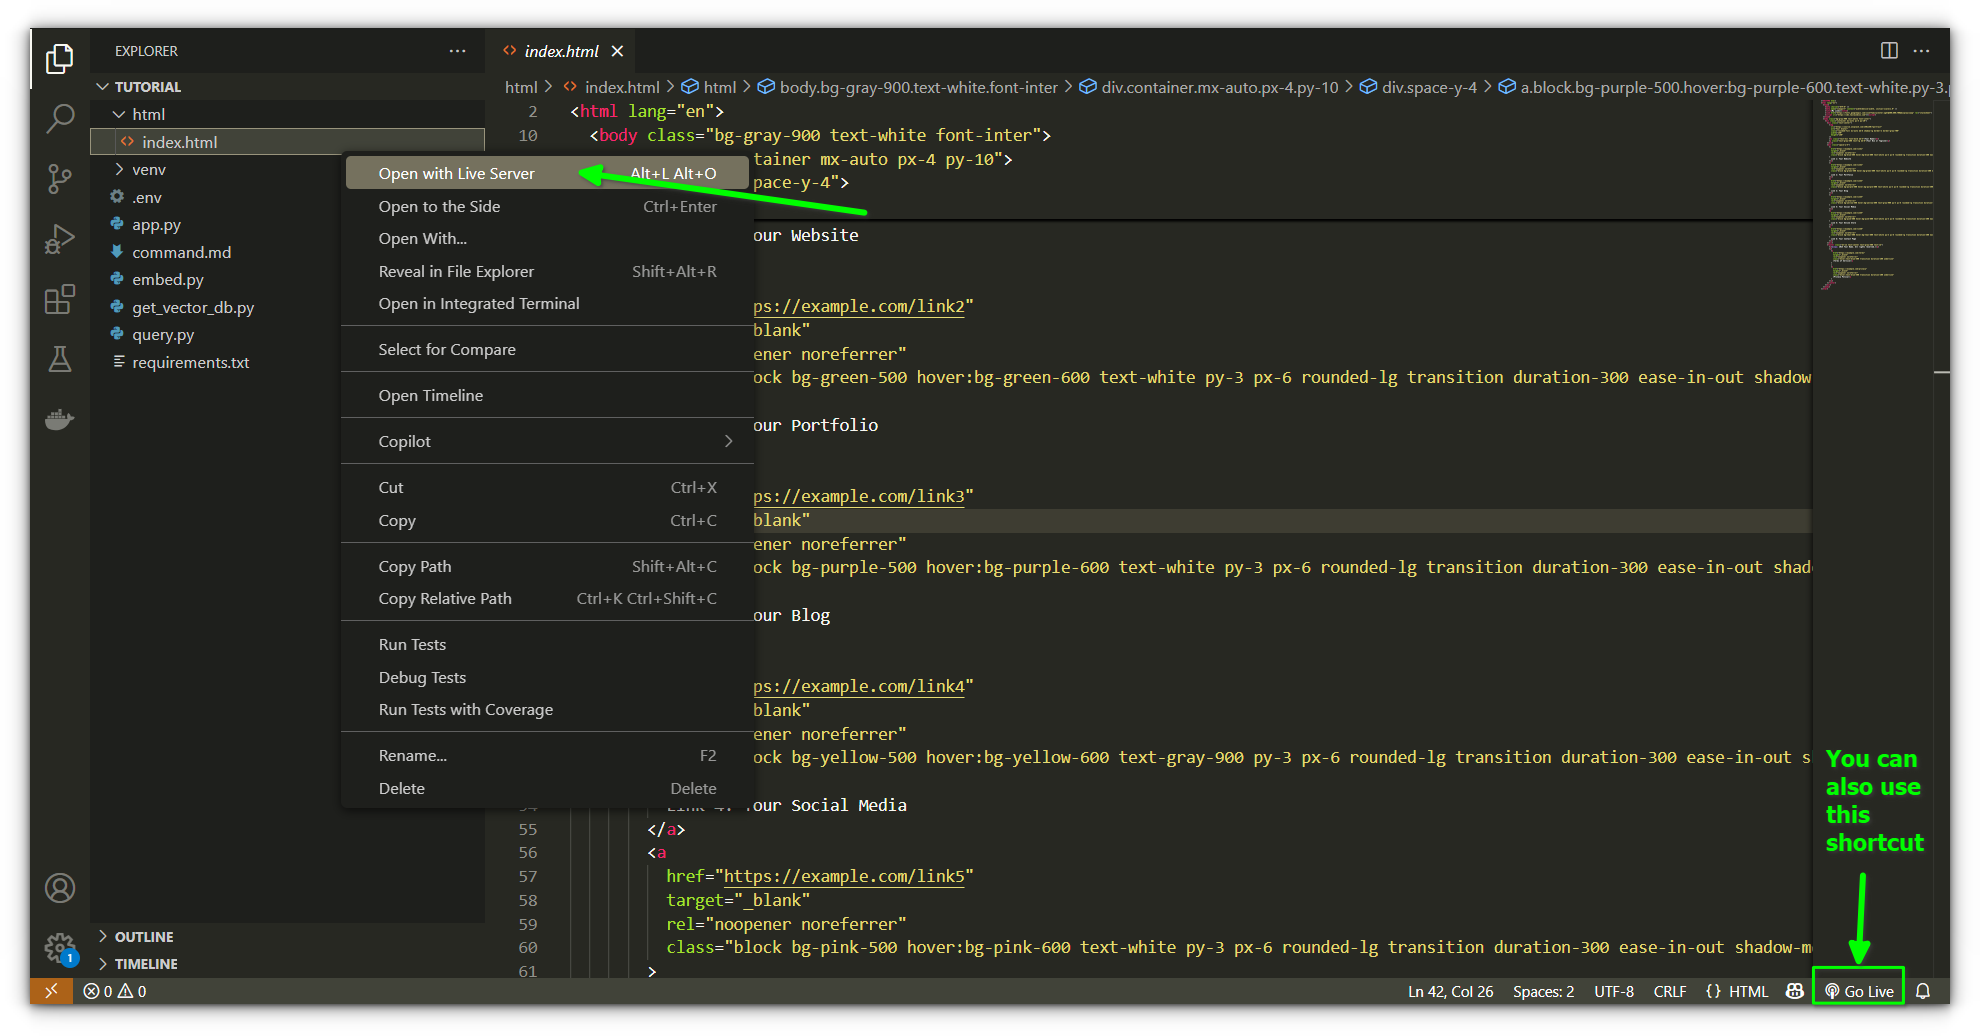Expand the venv folder

coord(150,169)
